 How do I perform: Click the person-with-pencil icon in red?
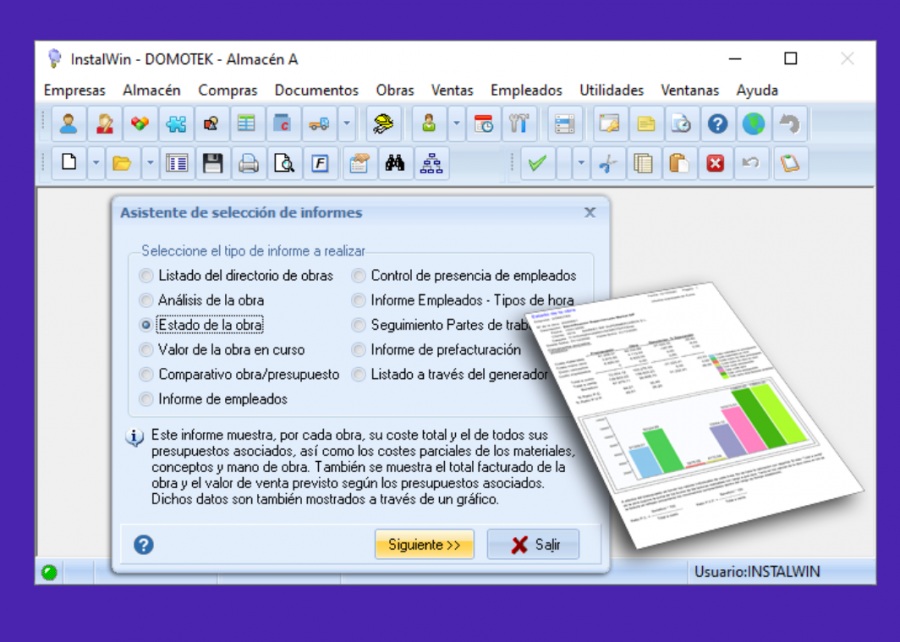(x=104, y=123)
